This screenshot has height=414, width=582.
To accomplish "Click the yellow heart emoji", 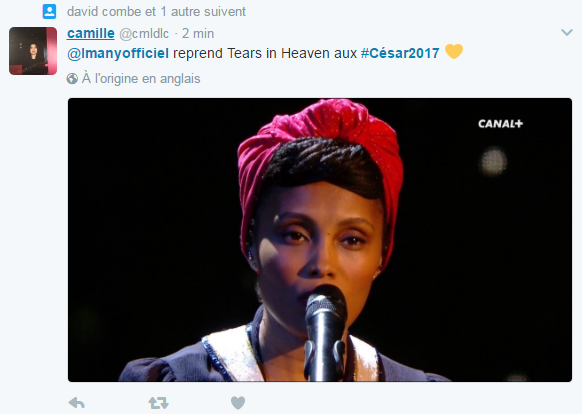I will coord(454,52).
